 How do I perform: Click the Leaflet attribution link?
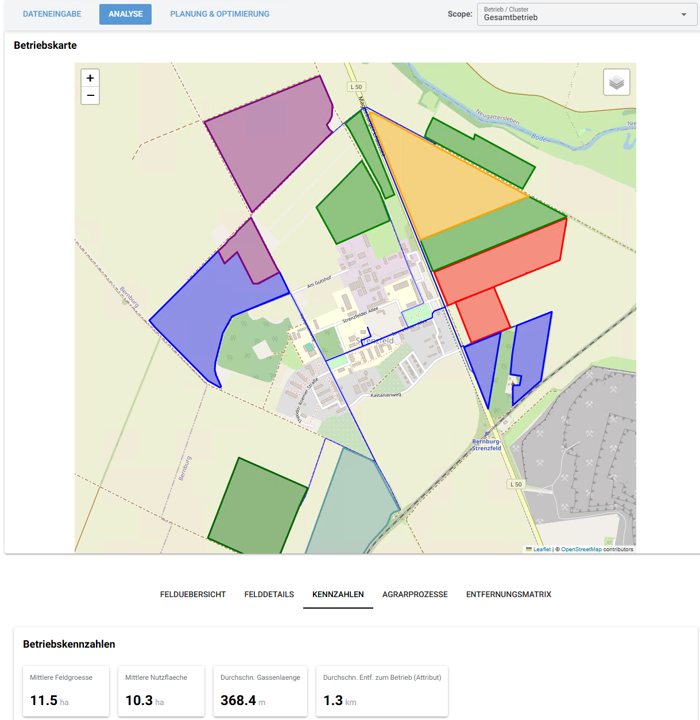click(541, 549)
